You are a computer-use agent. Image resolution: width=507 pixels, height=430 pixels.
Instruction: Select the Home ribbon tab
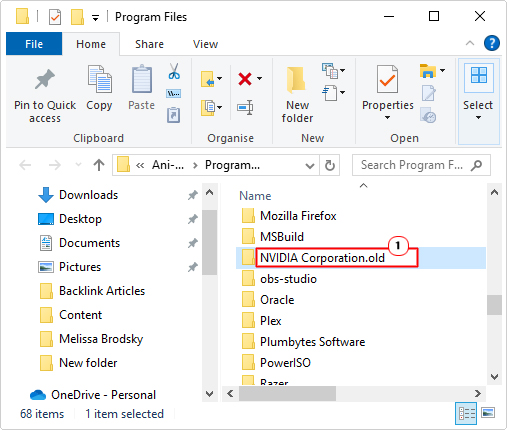pyautogui.click(x=91, y=44)
